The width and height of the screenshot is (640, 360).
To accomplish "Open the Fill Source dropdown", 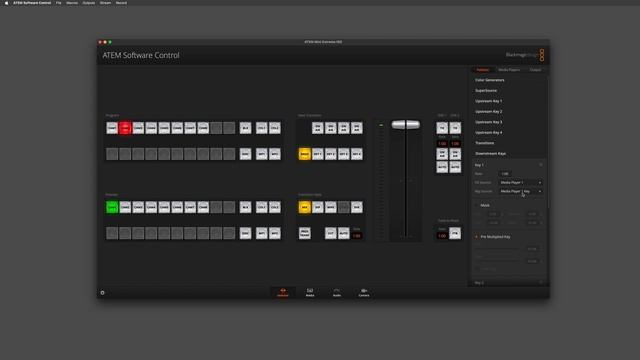I will tap(521, 182).
